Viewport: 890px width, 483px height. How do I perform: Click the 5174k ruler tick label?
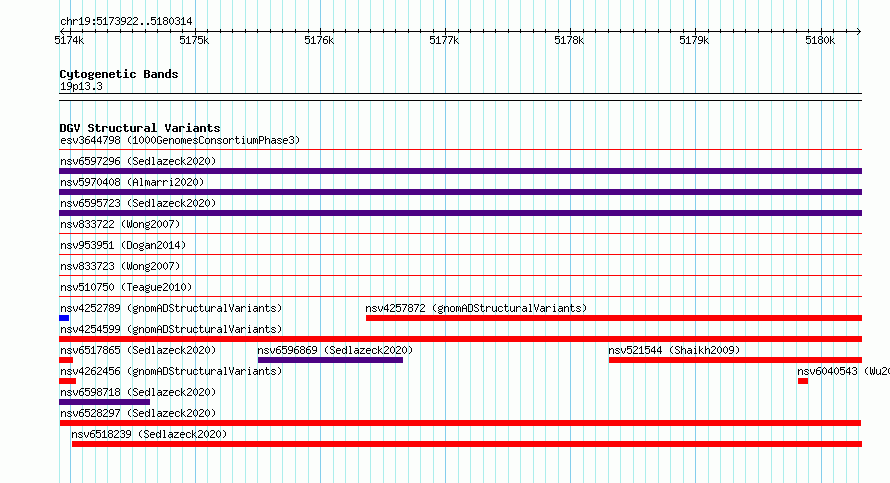point(69,40)
